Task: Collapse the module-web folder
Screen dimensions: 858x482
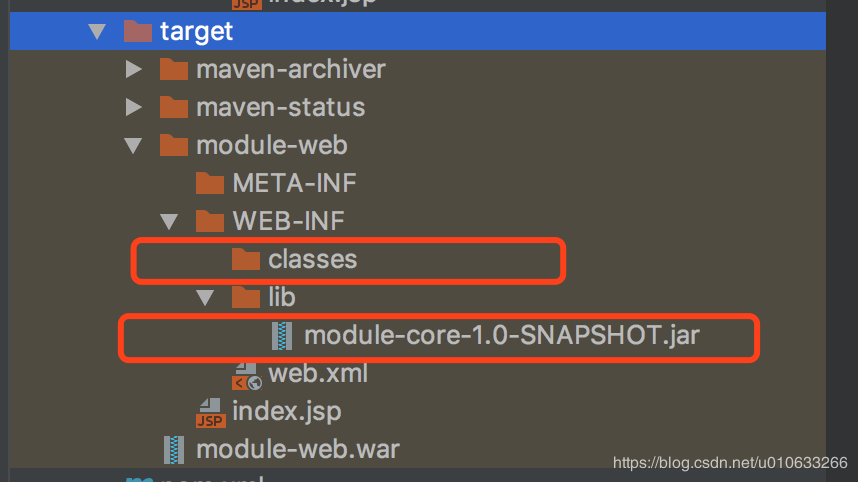Action: click(x=133, y=145)
